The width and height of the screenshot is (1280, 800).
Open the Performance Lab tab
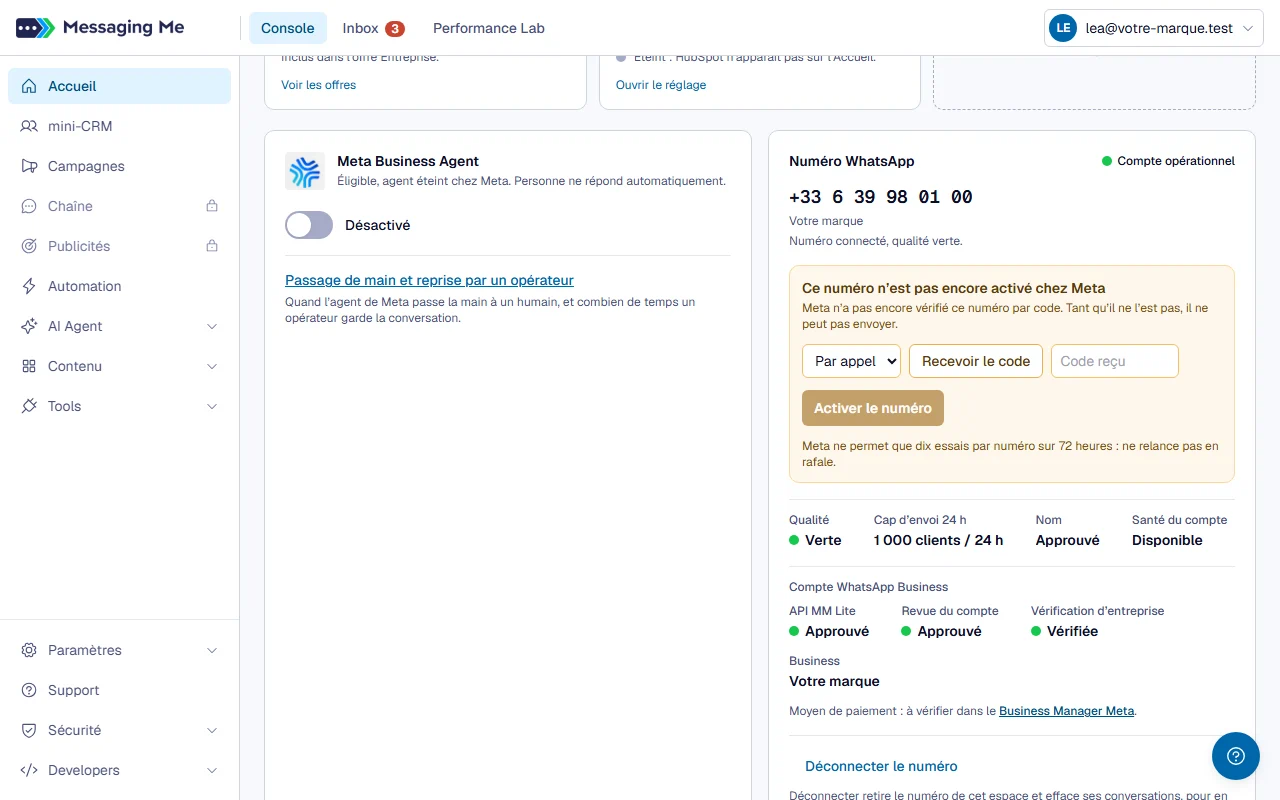(x=489, y=28)
